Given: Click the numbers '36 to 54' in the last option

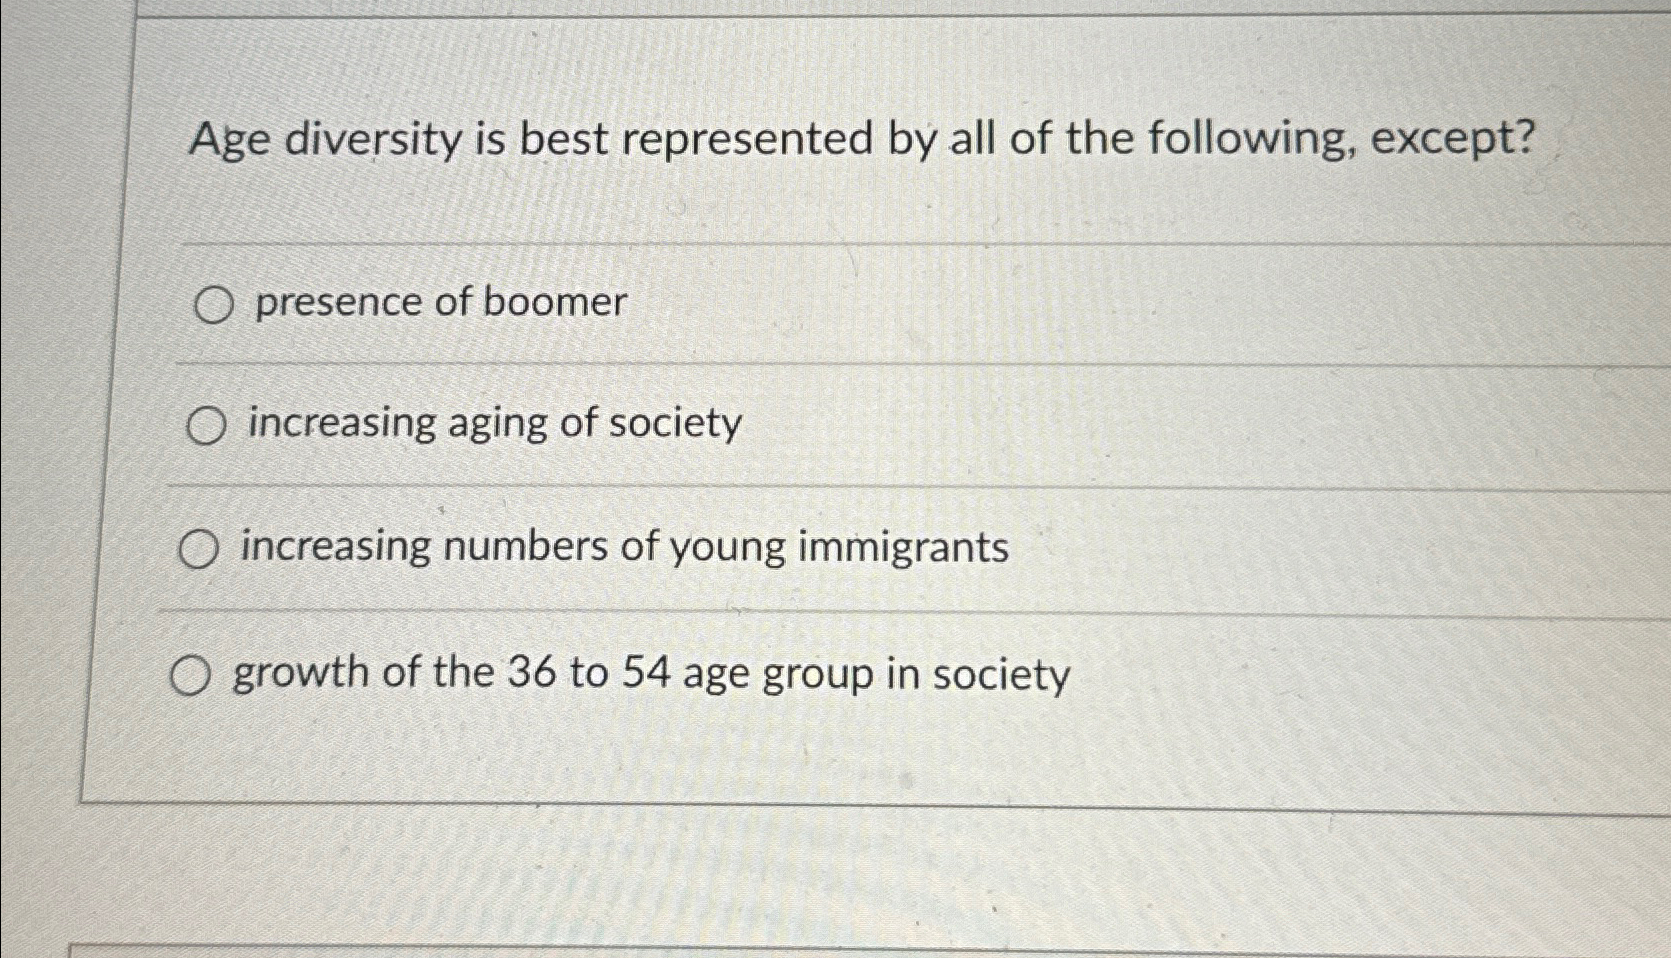Looking at the screenshot, I should [589, 673].
